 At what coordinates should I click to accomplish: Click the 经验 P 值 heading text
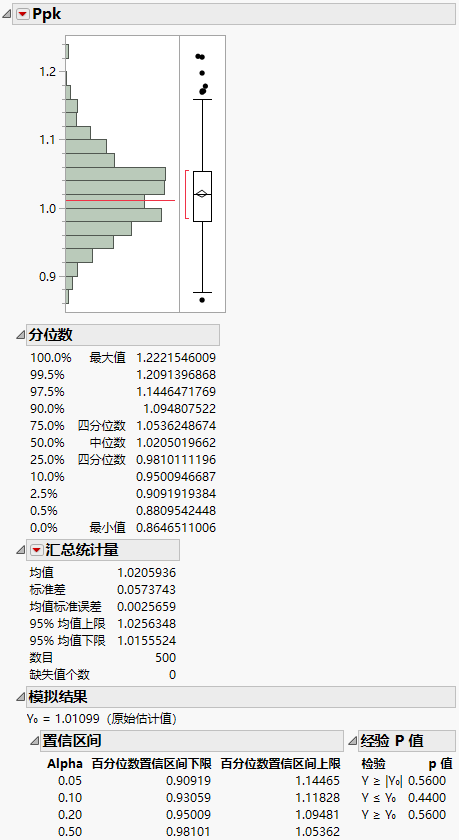pyautogui.click(x=392, y=741)
